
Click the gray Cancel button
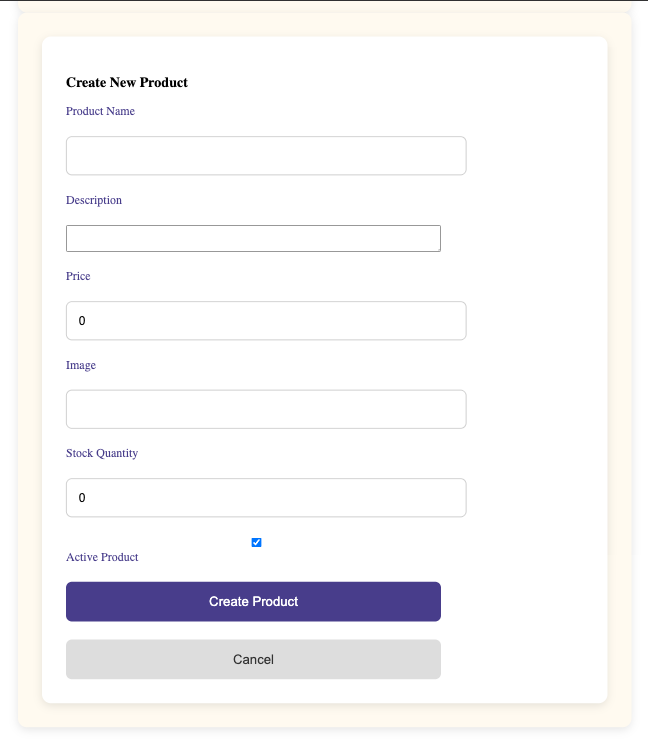(253, 659)
